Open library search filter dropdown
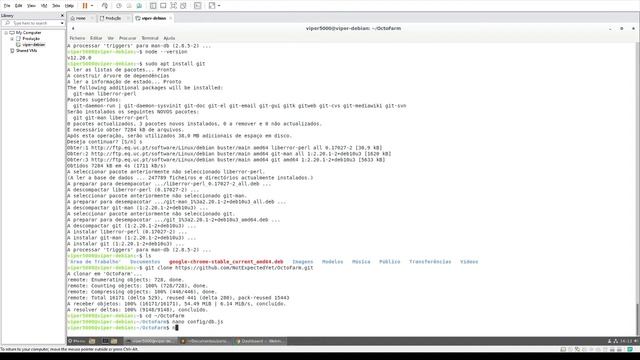The height and width of the screenshot is (360, 640). [x=62, y=23]
